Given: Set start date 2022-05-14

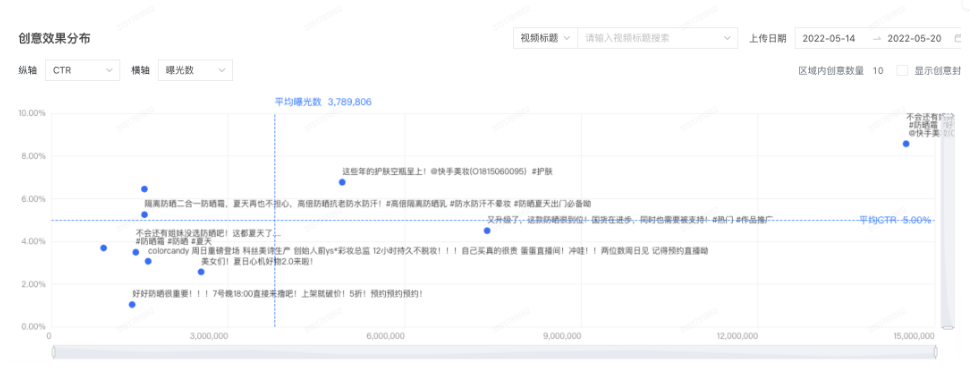Looking at the screenshot, I should (x=829, y=38).
